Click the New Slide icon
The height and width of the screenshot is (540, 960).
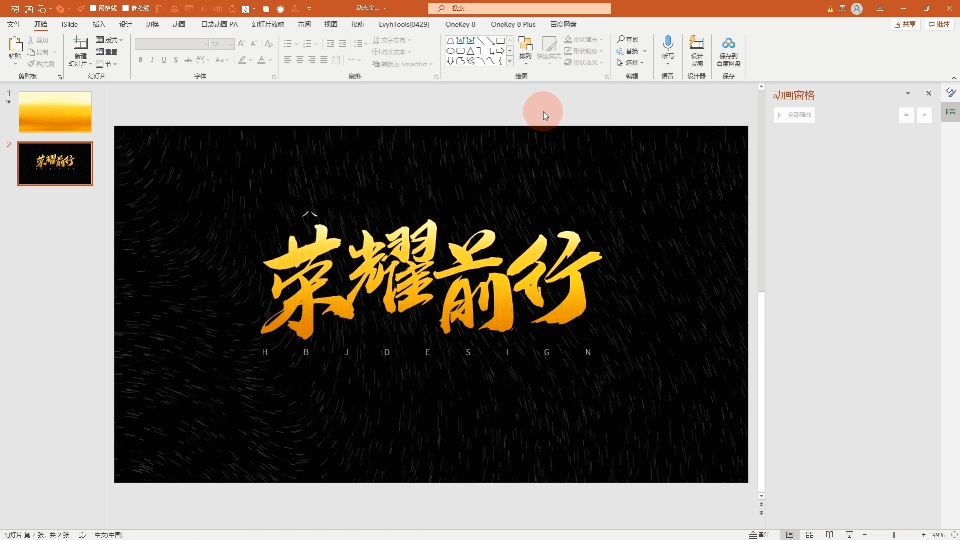[x=80, y=43]
